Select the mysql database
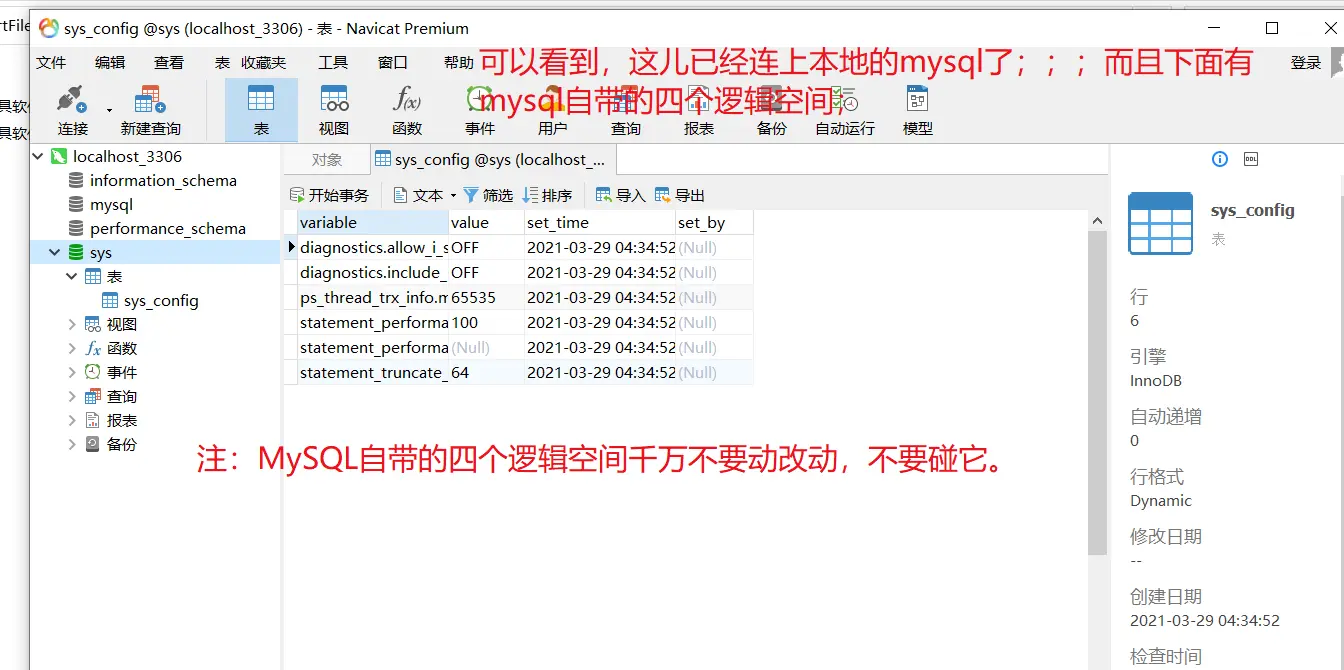The height and width of the screenshot is (670, 1344). 111,205
